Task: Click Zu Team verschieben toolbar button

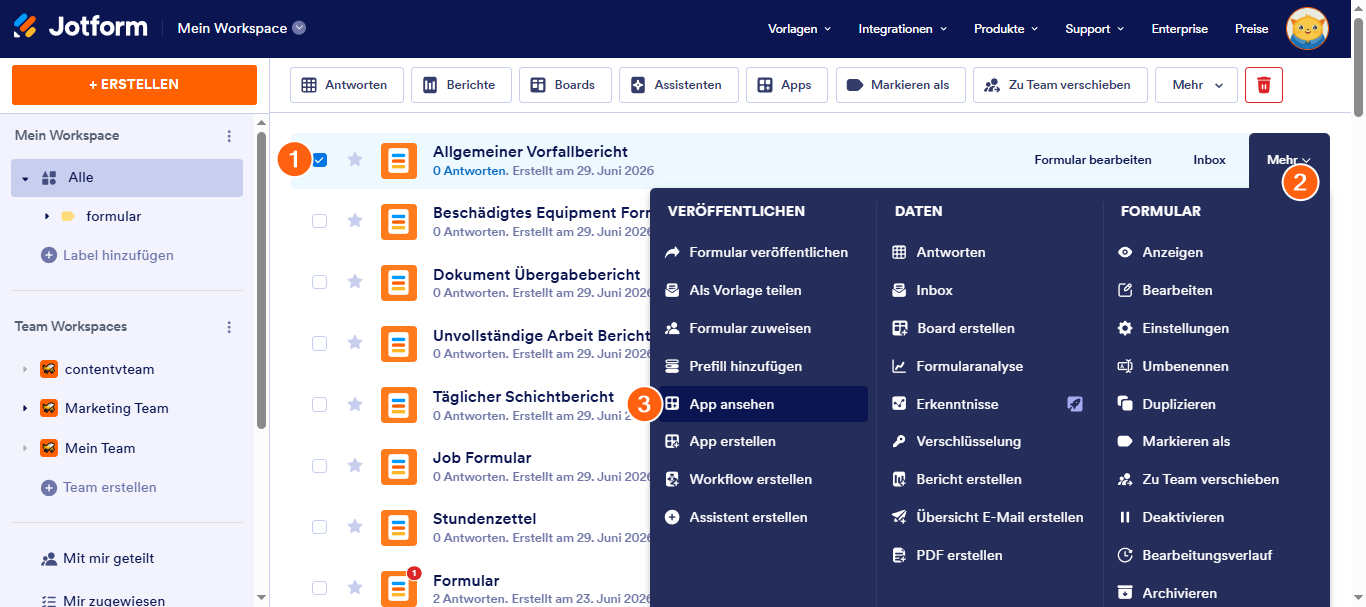Action: [x=1060, y=85]
